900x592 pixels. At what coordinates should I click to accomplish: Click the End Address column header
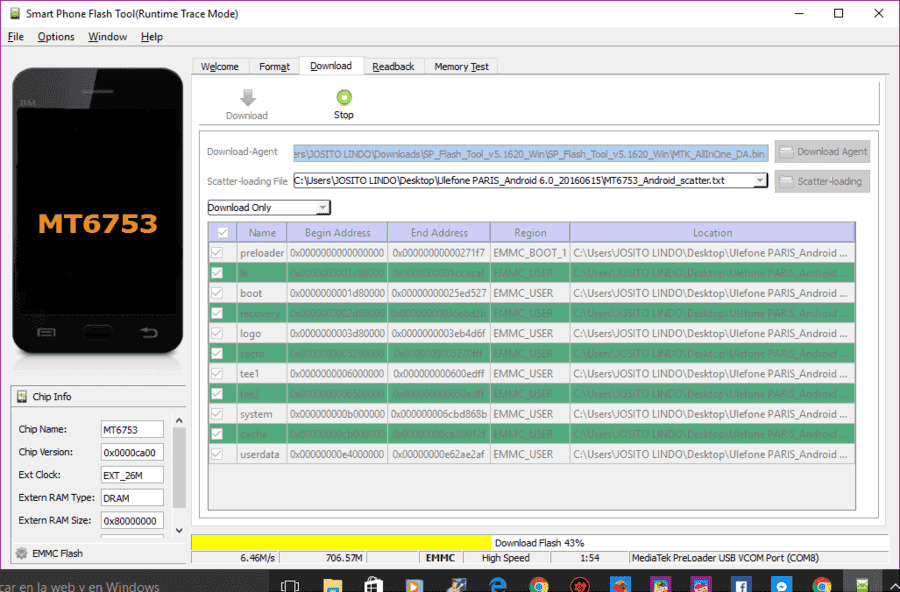(x=439, y=233)
